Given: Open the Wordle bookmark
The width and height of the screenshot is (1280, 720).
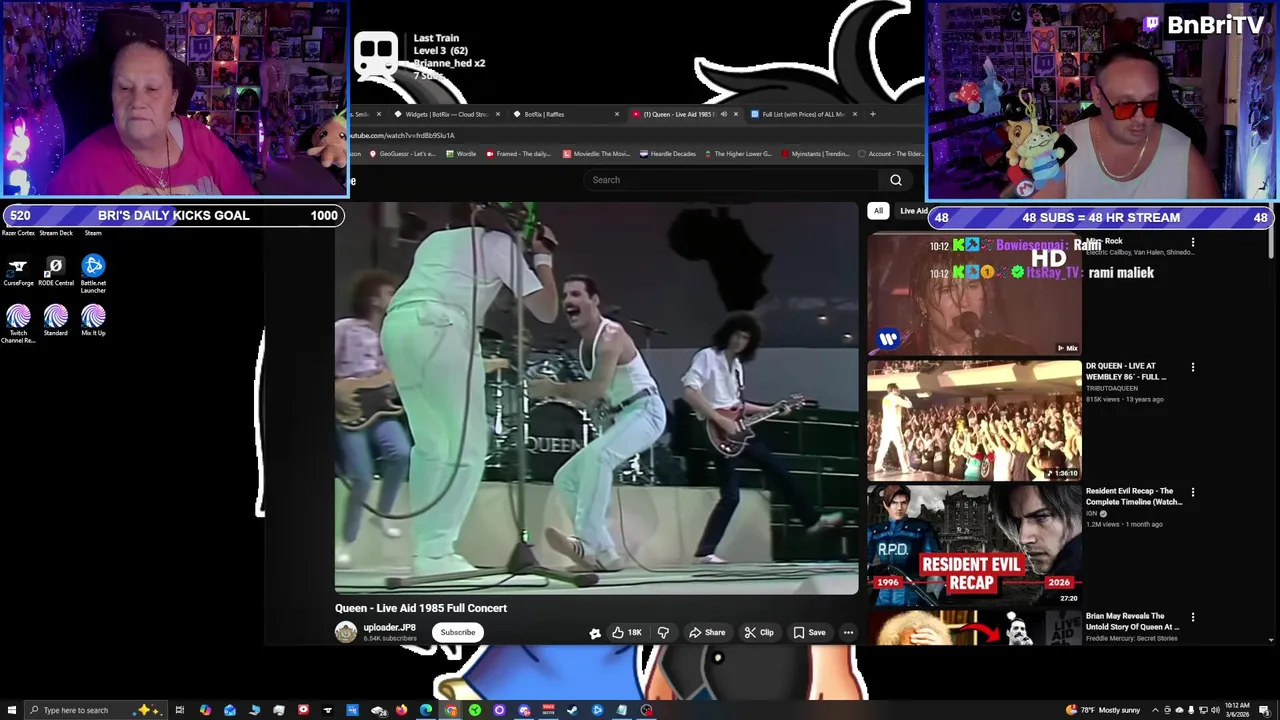Looking at the screenshot, I should coord(461,154).
